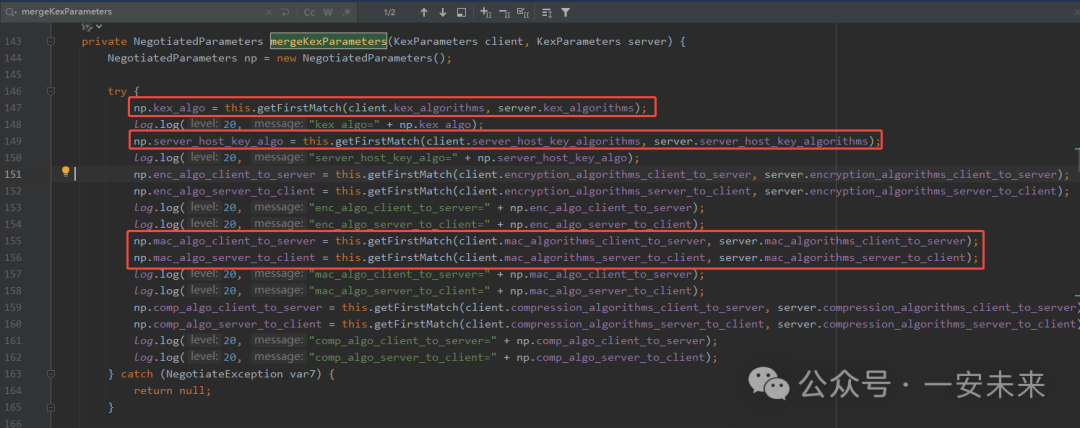The image size is (1080, 428).
Task: Jump to the previous search occurrence arrow
Action: [x=424, y=13]
